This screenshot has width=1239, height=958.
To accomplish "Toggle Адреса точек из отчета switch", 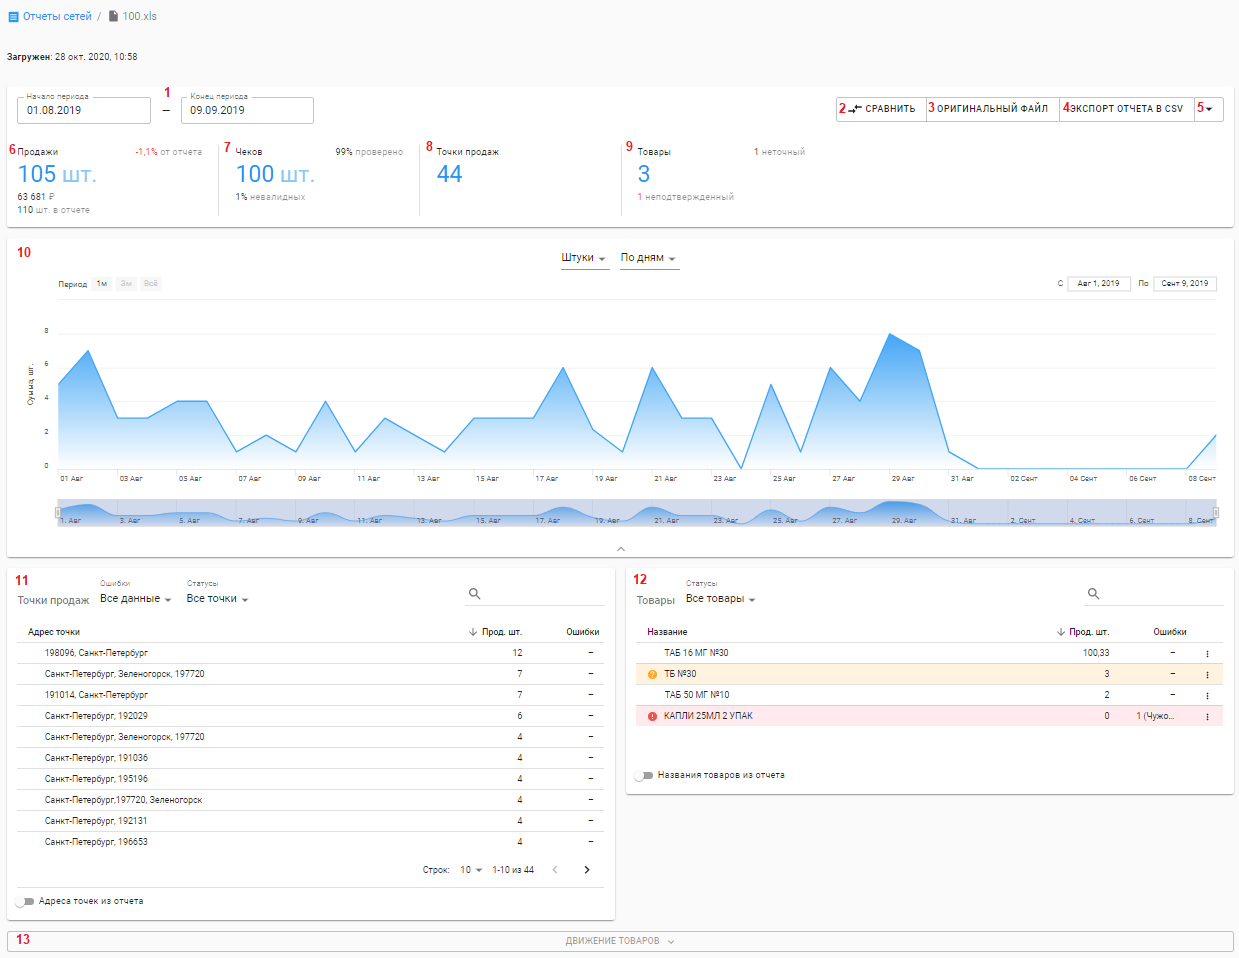I will pos(25,902).
